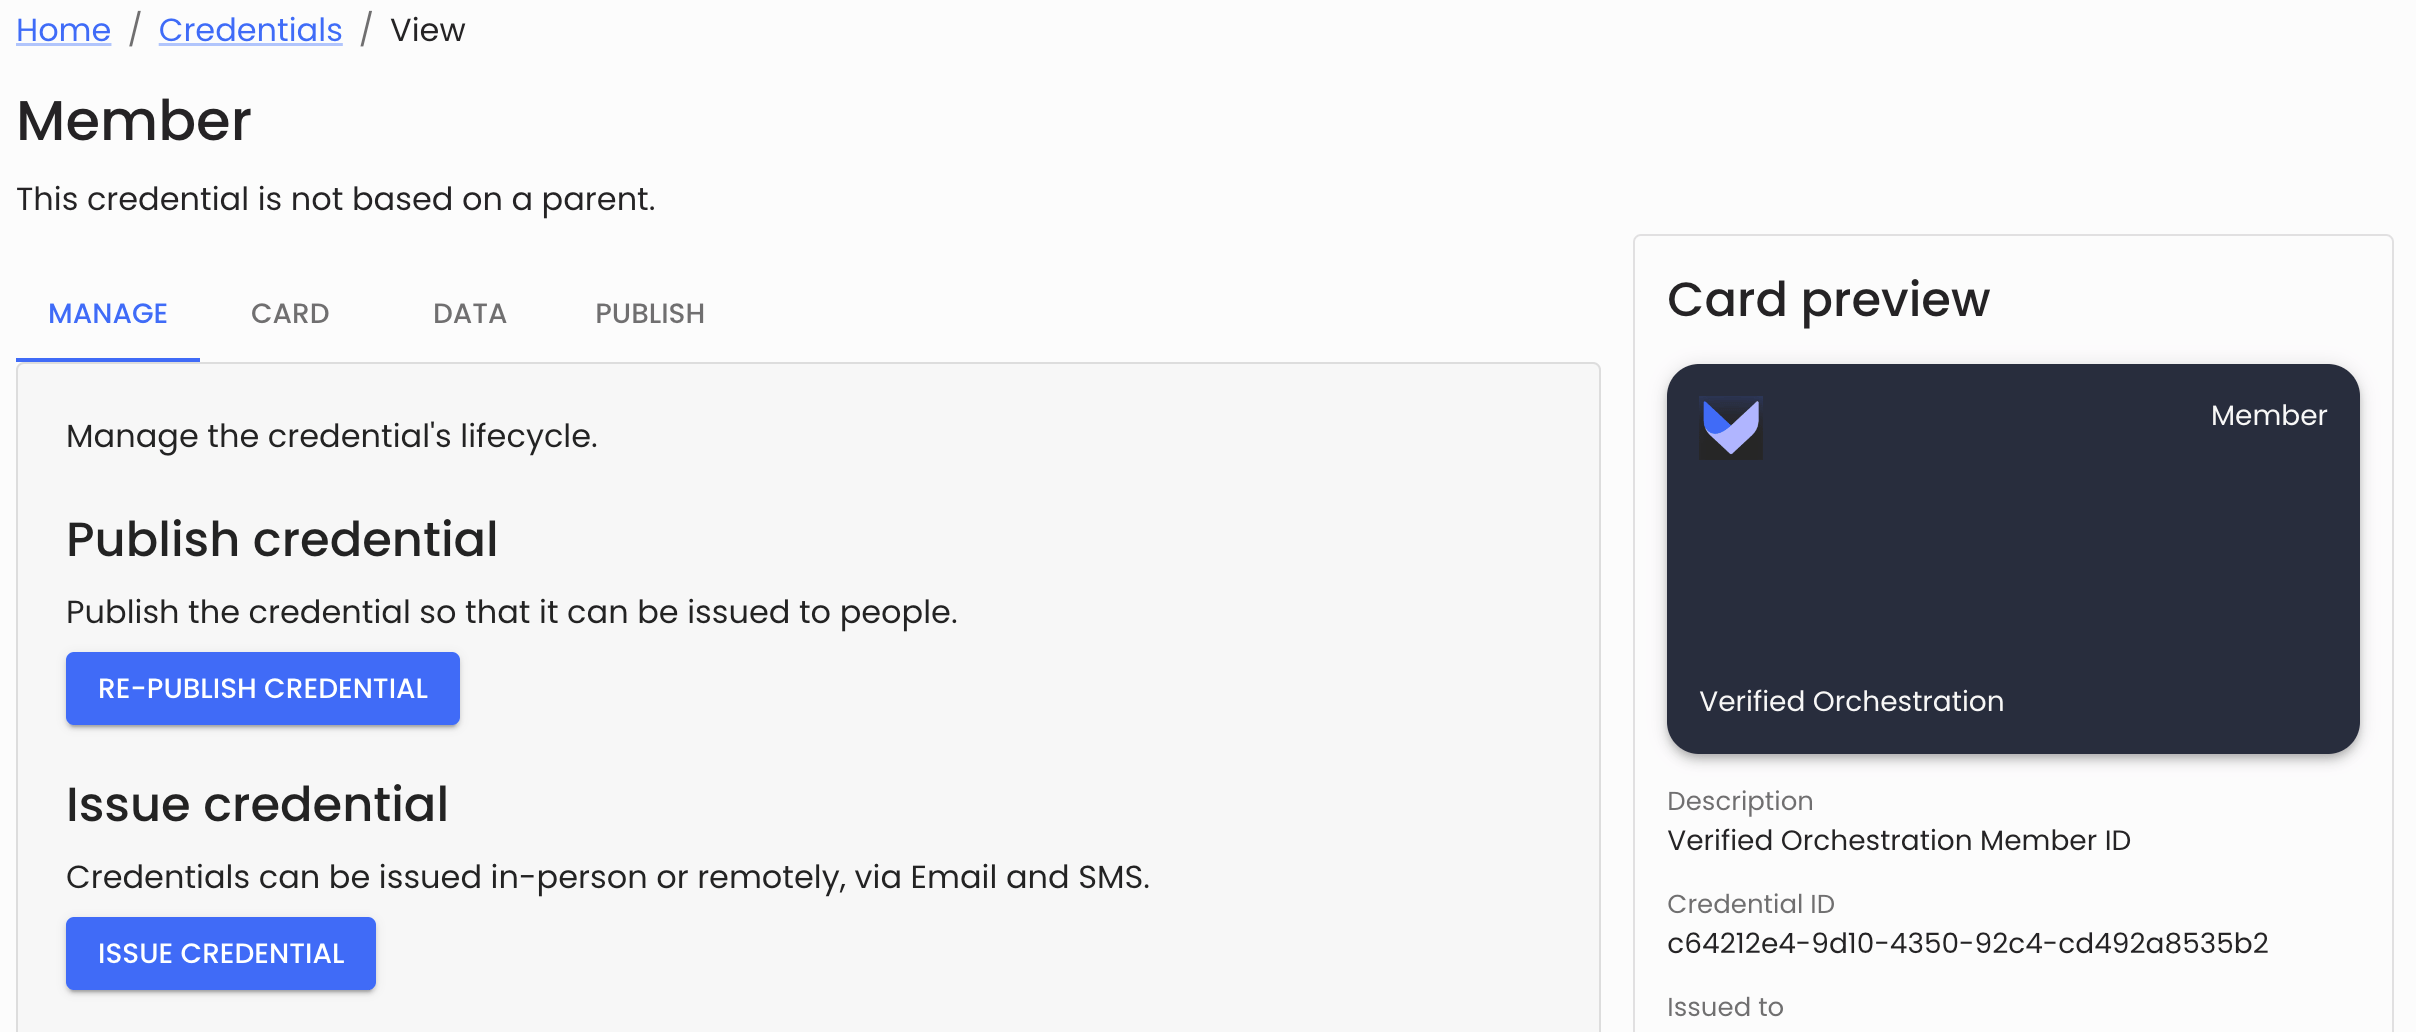Switch to the CARD tab
Image resolution: width=2416 pixels, height=1032 pixels.
tap(290, 313)
